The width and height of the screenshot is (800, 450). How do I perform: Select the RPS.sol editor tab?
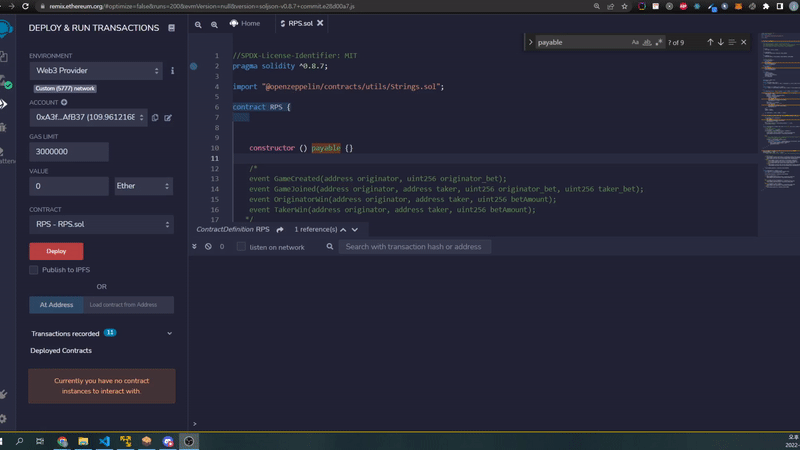(x=300, y=23)
